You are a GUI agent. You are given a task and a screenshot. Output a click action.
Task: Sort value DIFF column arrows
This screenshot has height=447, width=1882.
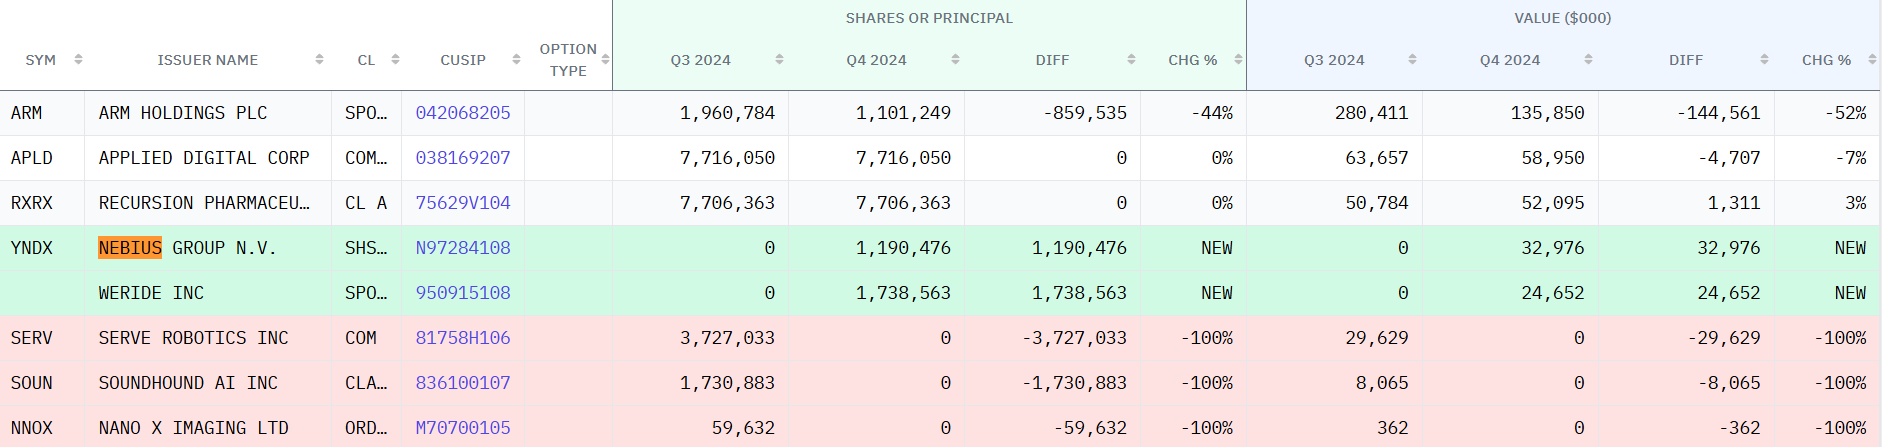coord(1764,60)
